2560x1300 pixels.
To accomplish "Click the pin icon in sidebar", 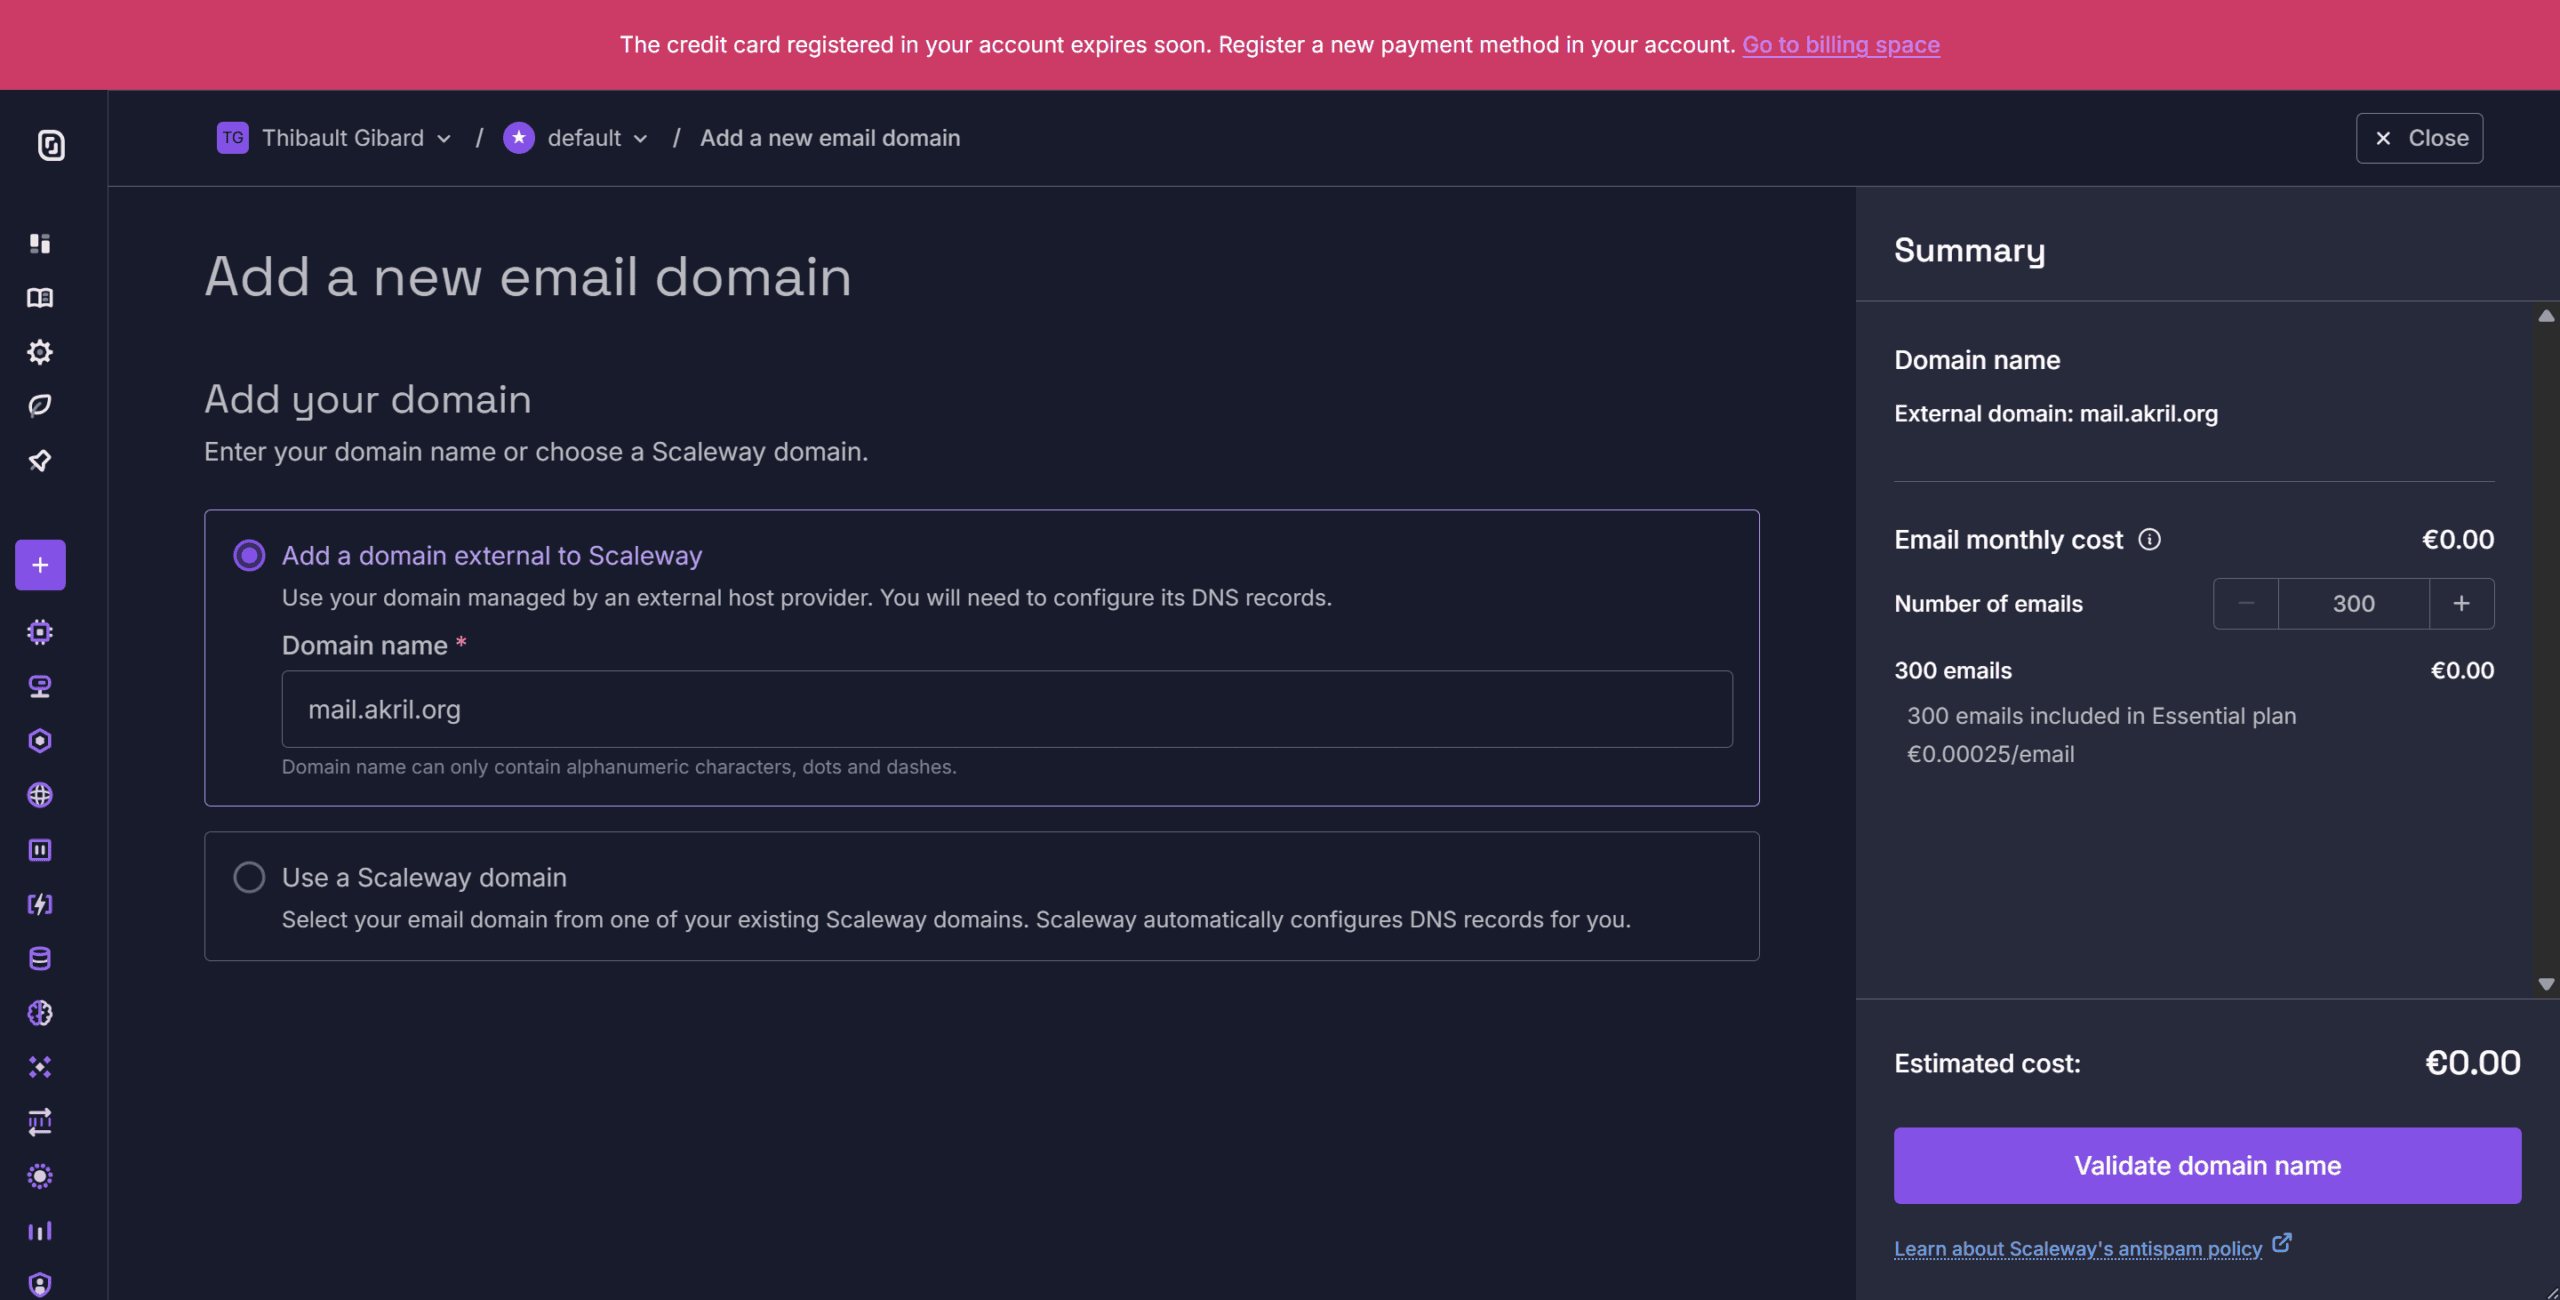I will point(40,460).
